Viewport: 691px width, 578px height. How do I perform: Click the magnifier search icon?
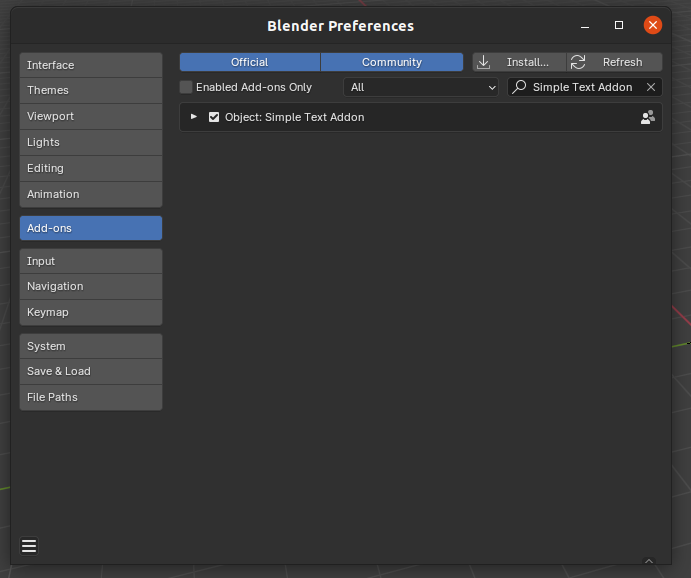[x=520, y=87]
